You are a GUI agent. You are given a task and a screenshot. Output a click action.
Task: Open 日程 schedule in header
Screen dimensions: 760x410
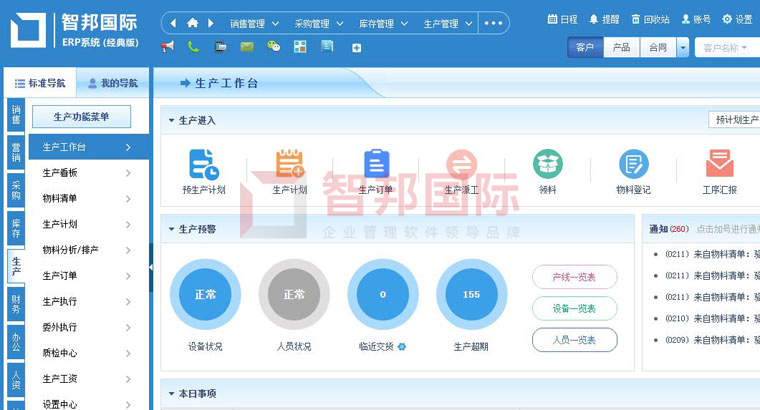pos(563,19)
